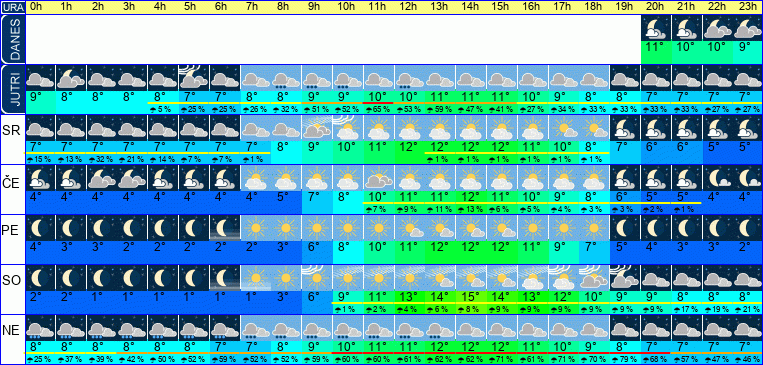Image resolution: width=763 pixels, height=365 pixels.
Task: Click the SO 14h 15° temperature cell
Action: pyautogui.click(x=471, y=296)
